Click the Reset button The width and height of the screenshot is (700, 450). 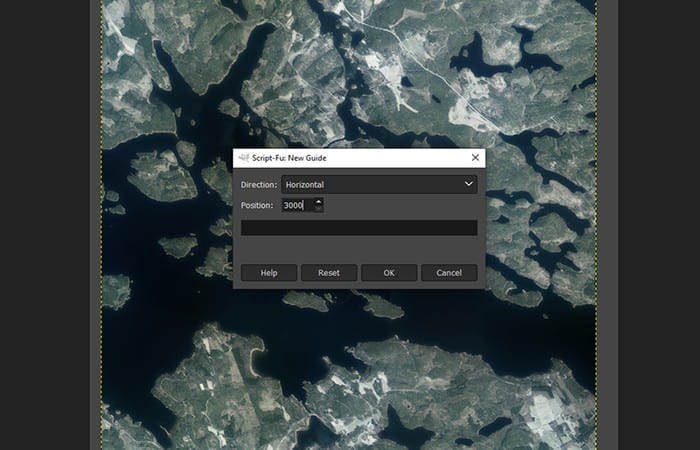click(x=329, y=273)
